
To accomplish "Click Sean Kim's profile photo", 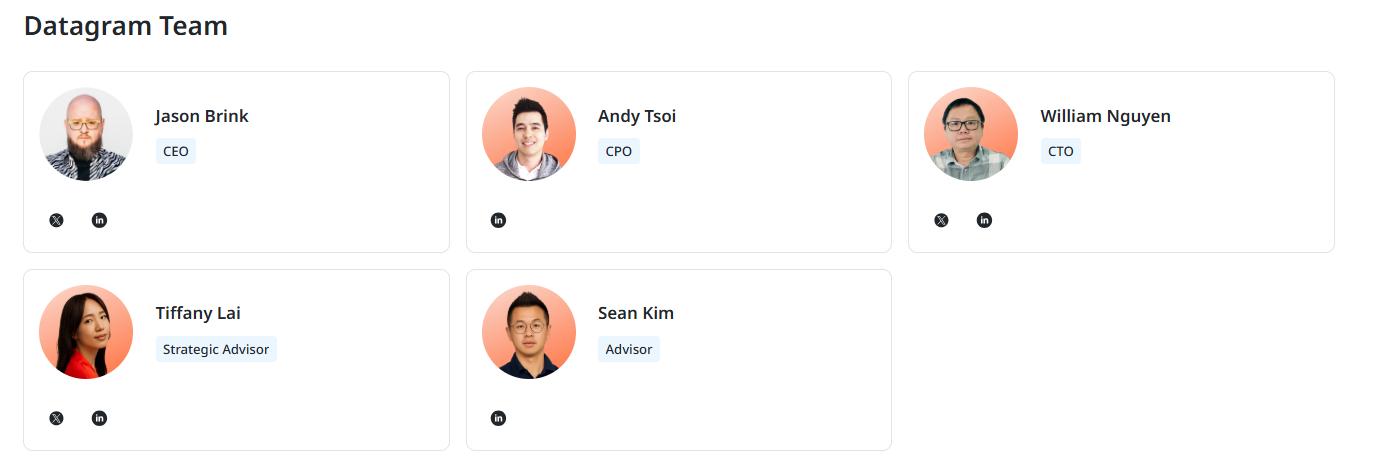I will pyautogui.click(x=529, y=332).
